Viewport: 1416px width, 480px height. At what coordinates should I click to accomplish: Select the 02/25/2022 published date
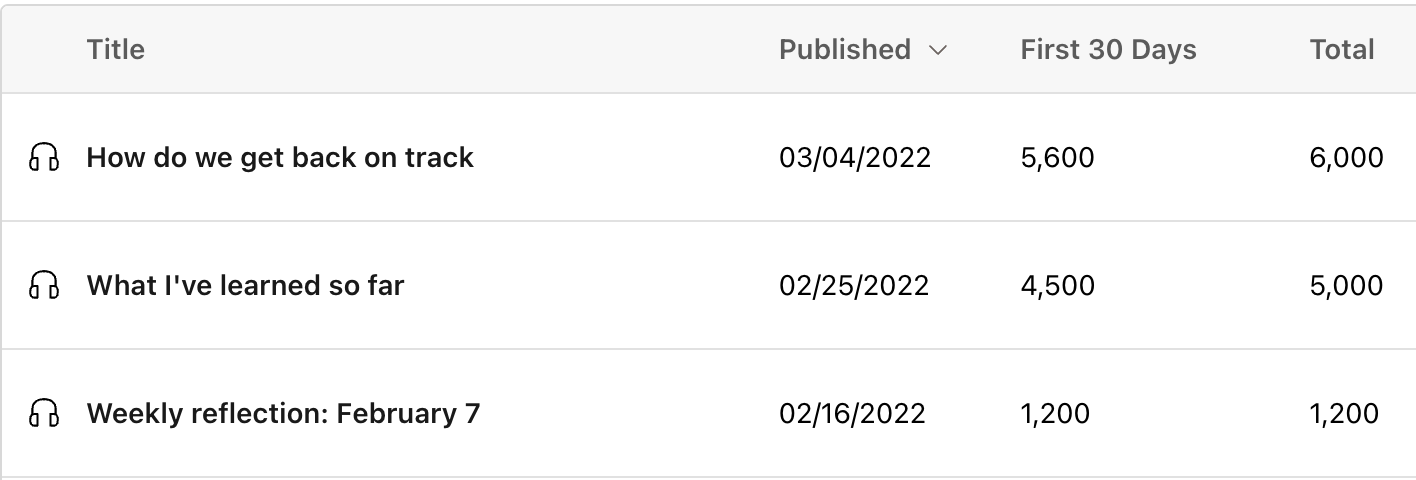point(854,285)
